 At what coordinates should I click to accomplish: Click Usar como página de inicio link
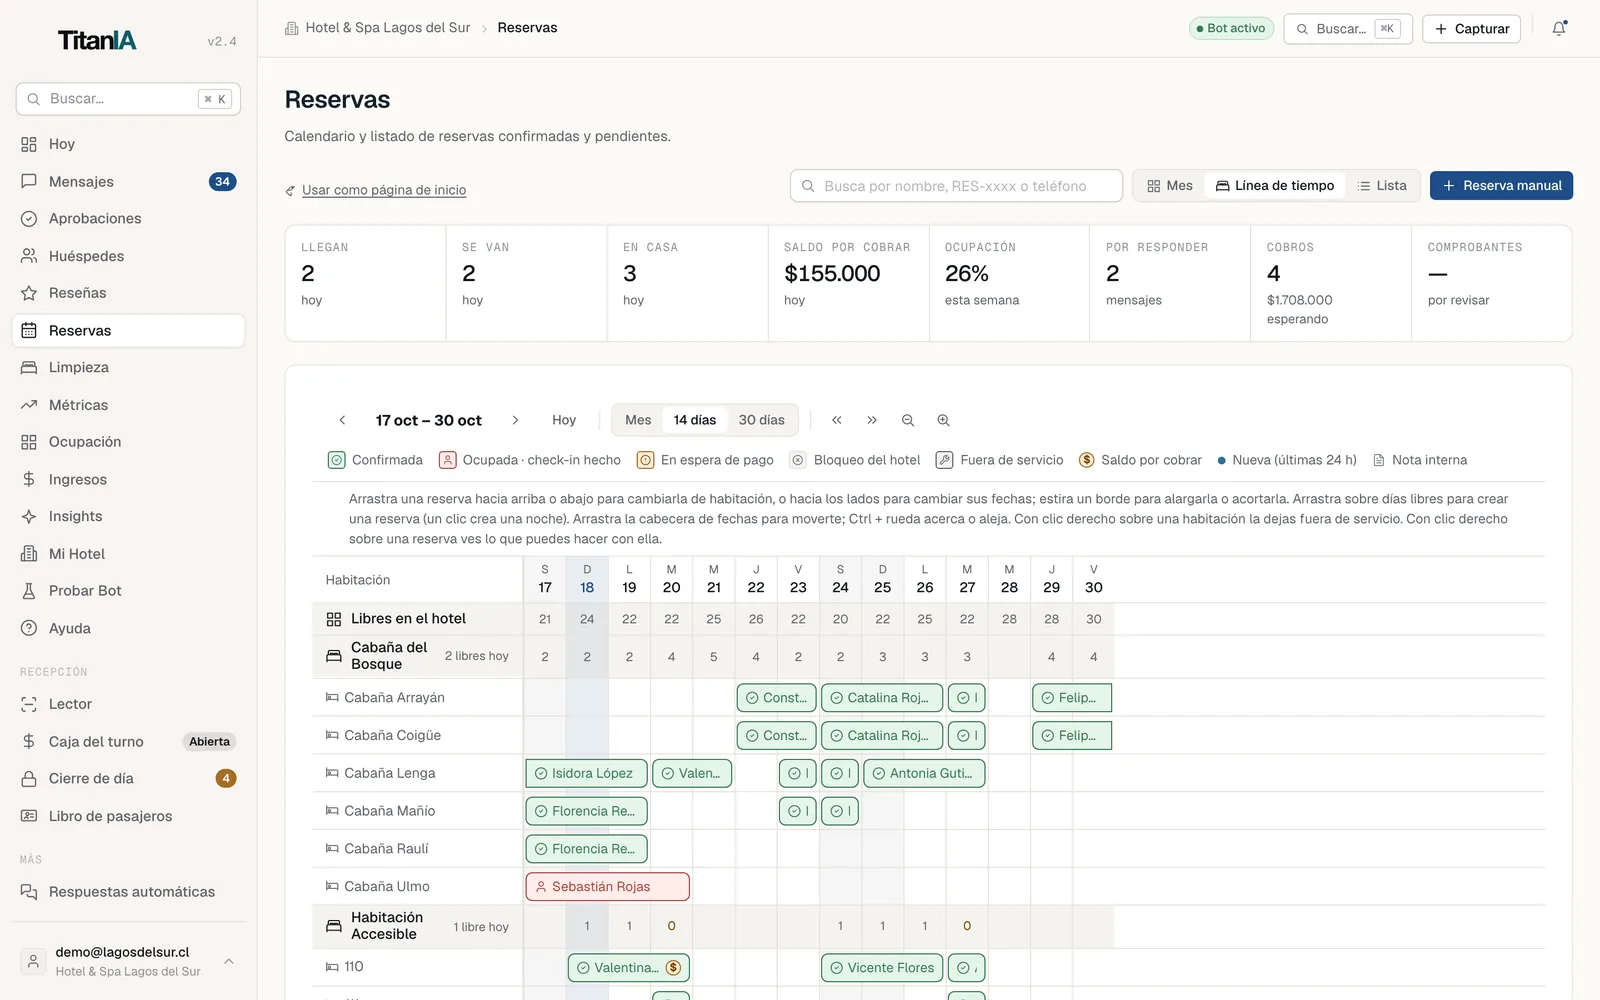point(384,190)
